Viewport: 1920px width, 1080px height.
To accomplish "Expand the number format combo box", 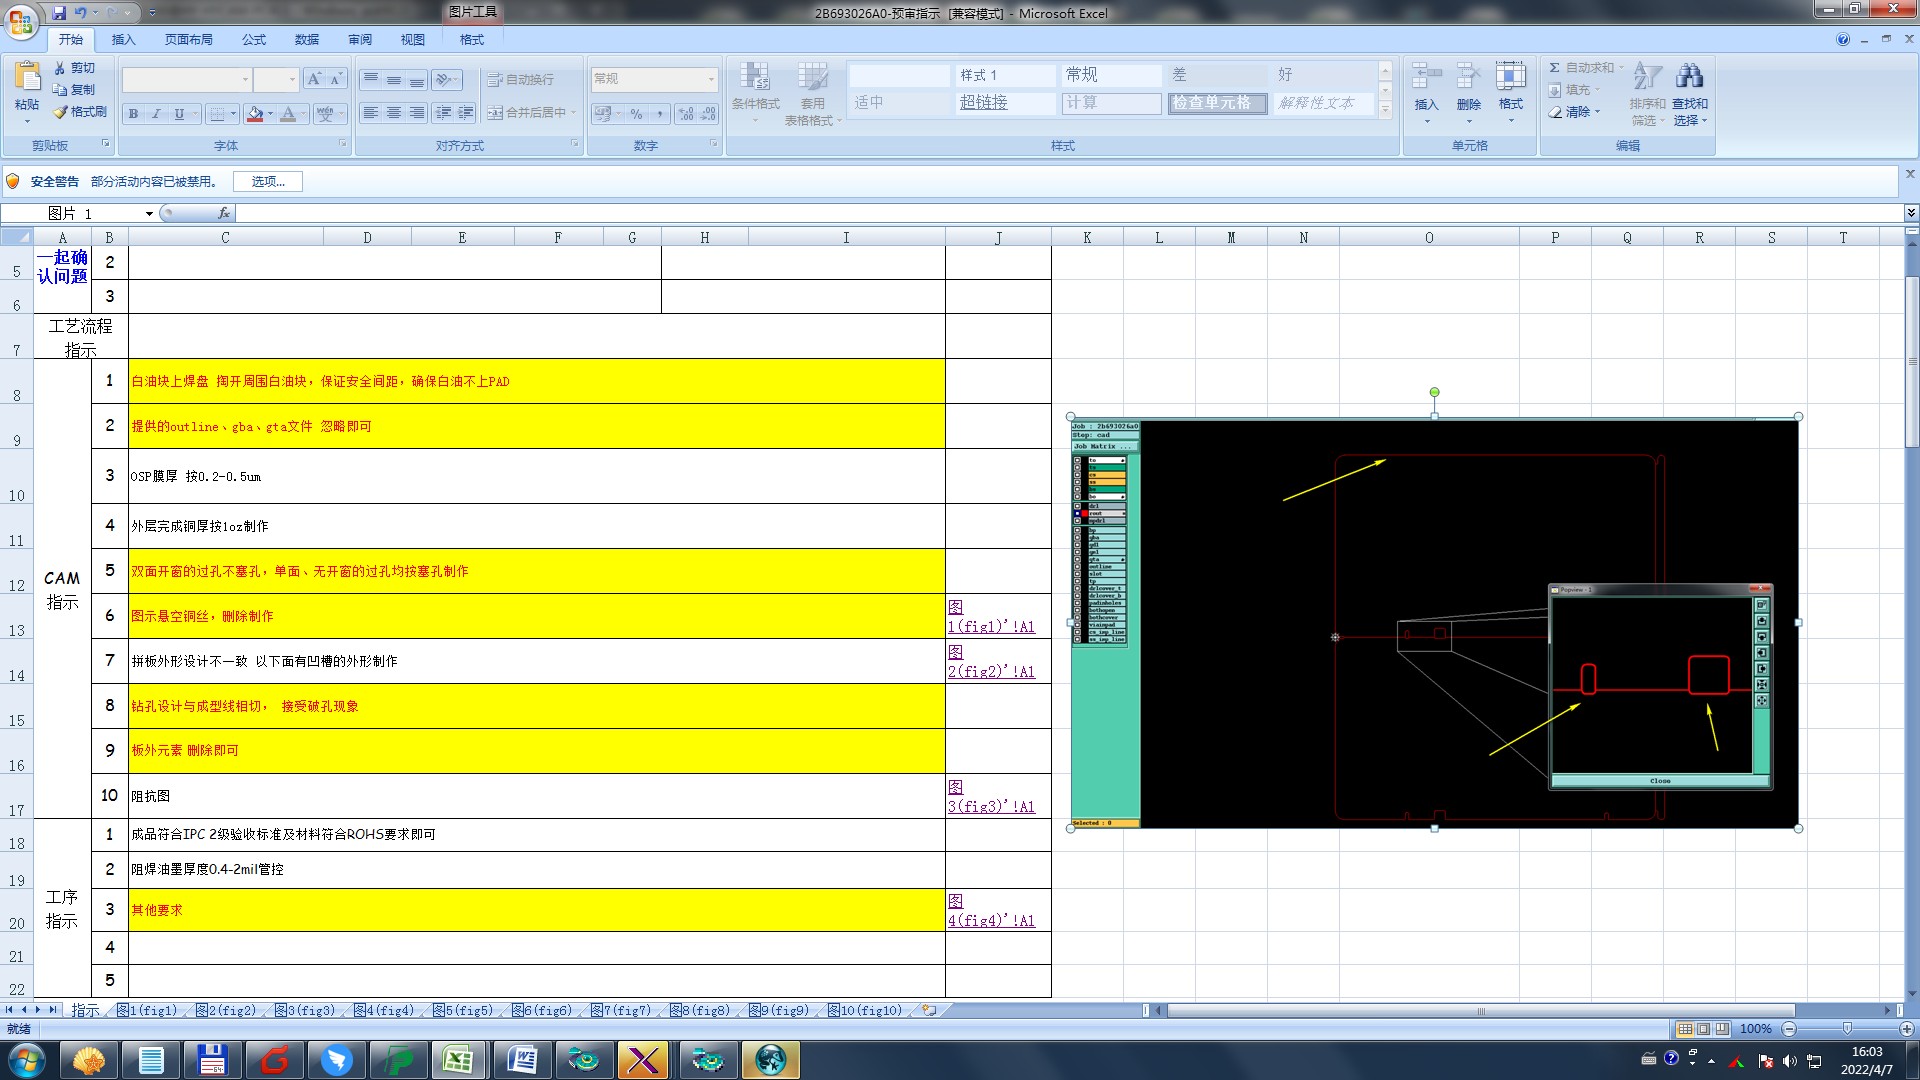I will pos(711,79).
